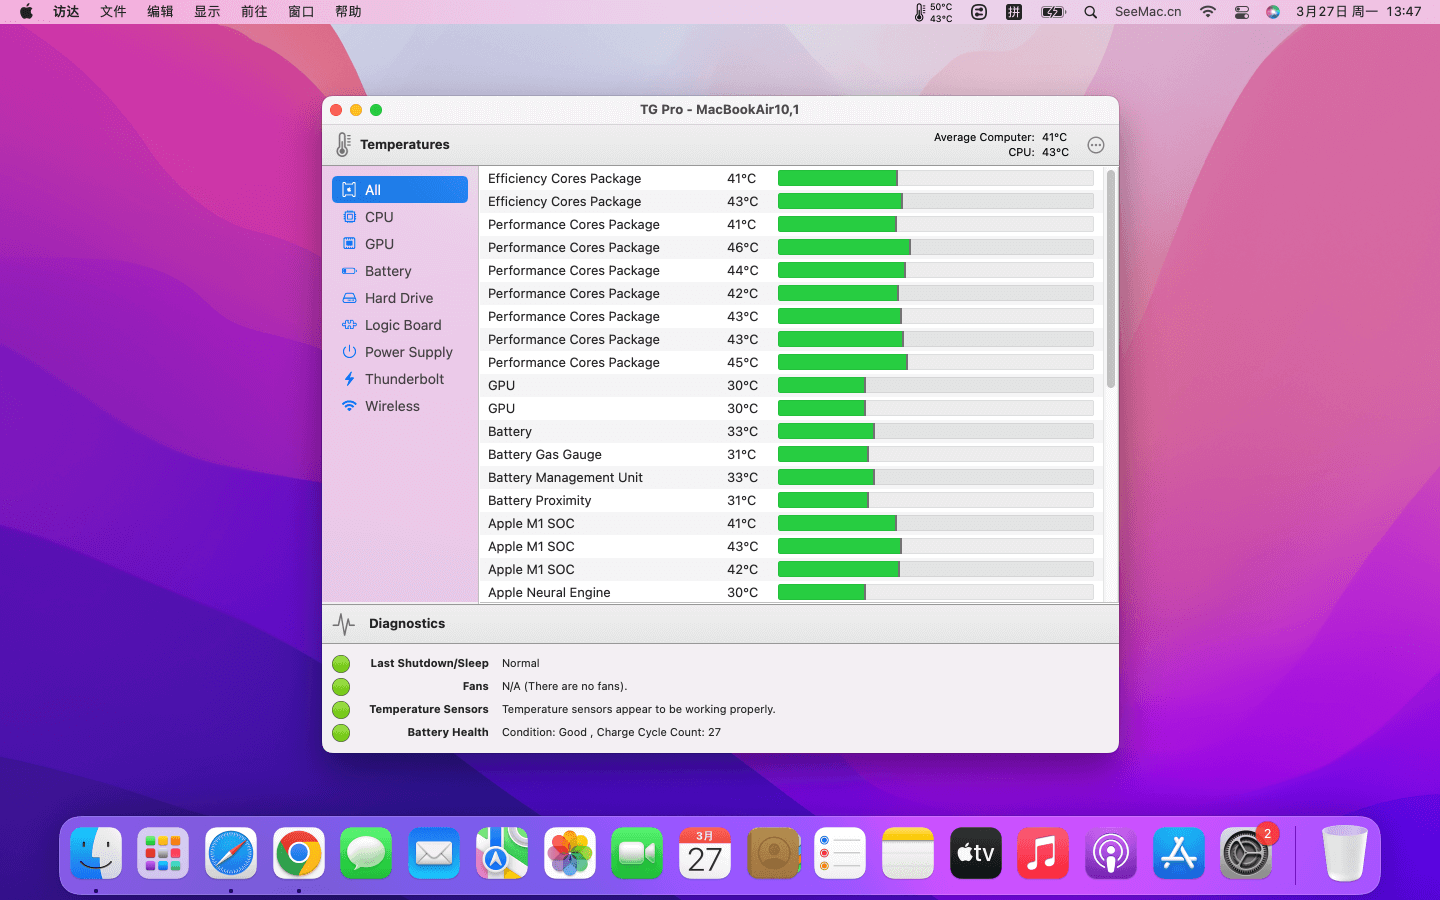Select the Thunderbolt sidebar category
Viewport: 1440px width, 900px height.
pos(400,379)
